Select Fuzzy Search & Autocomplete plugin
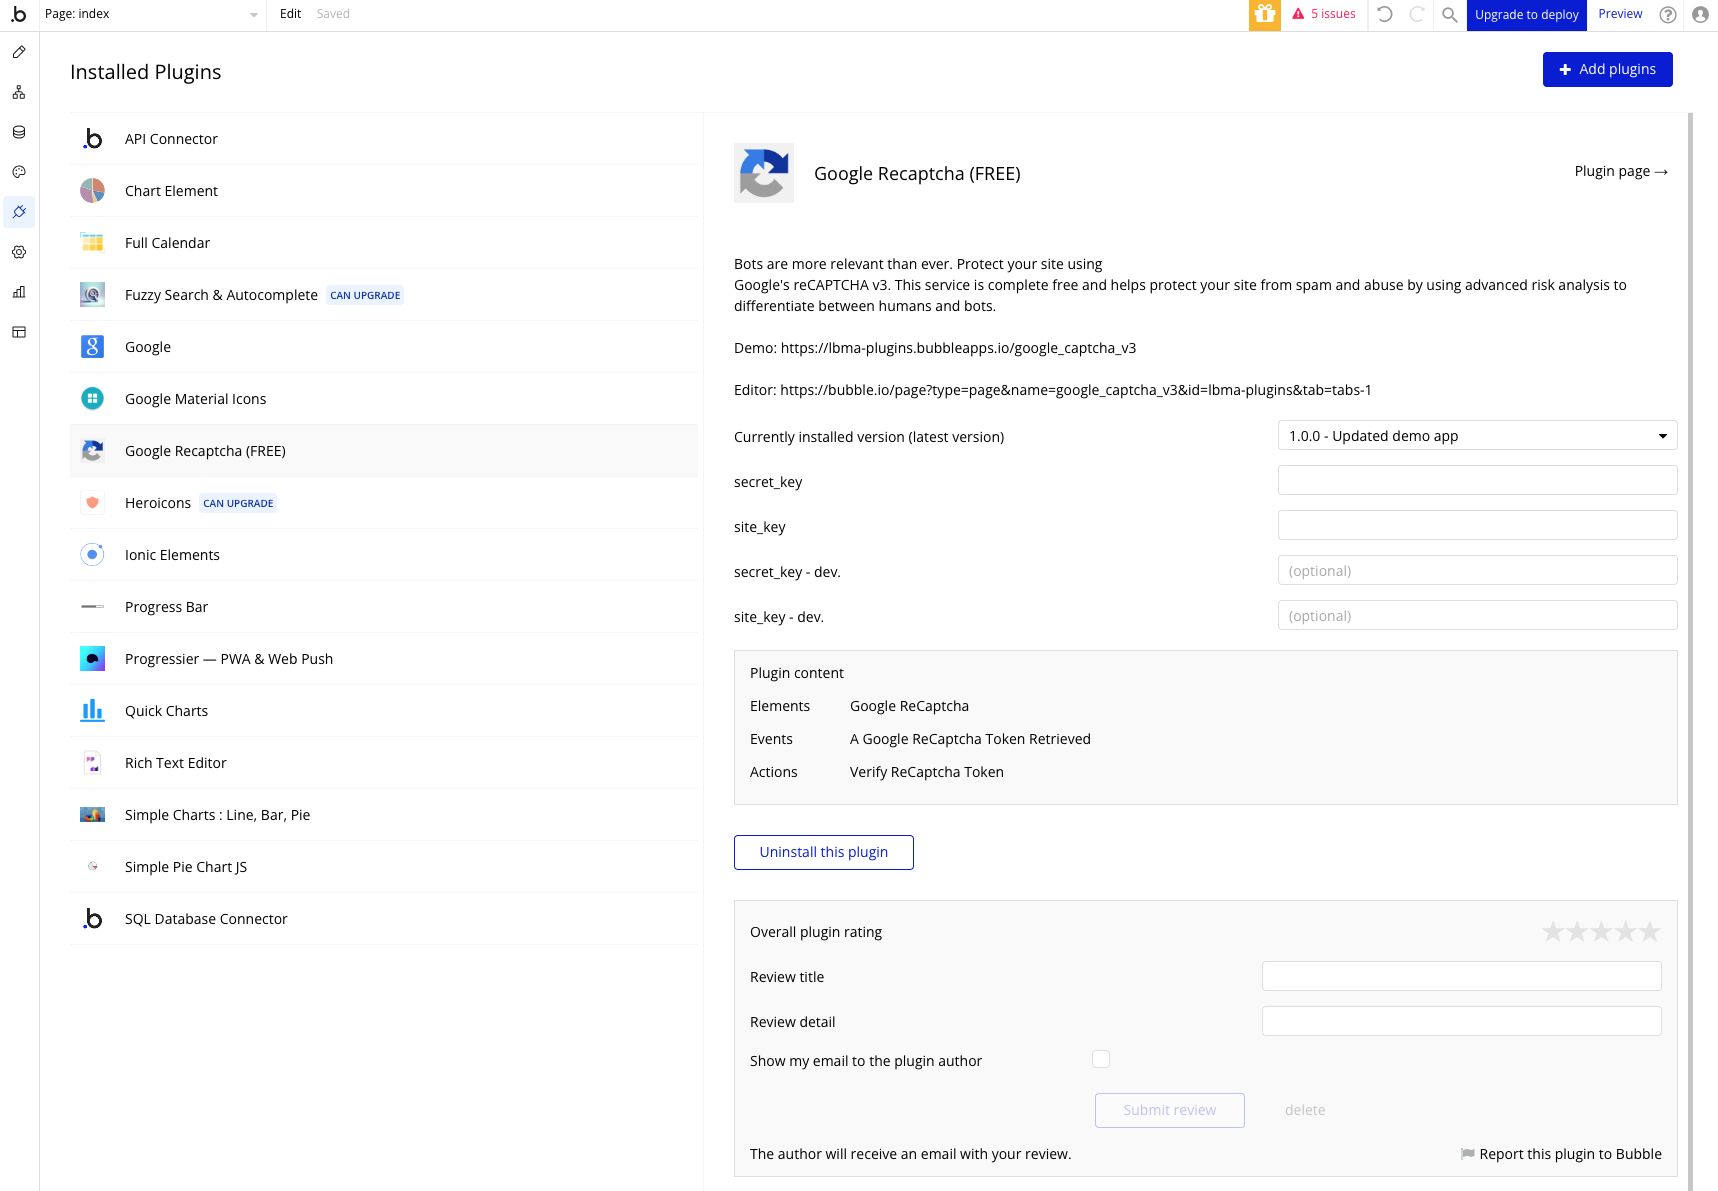 (384, 295)
